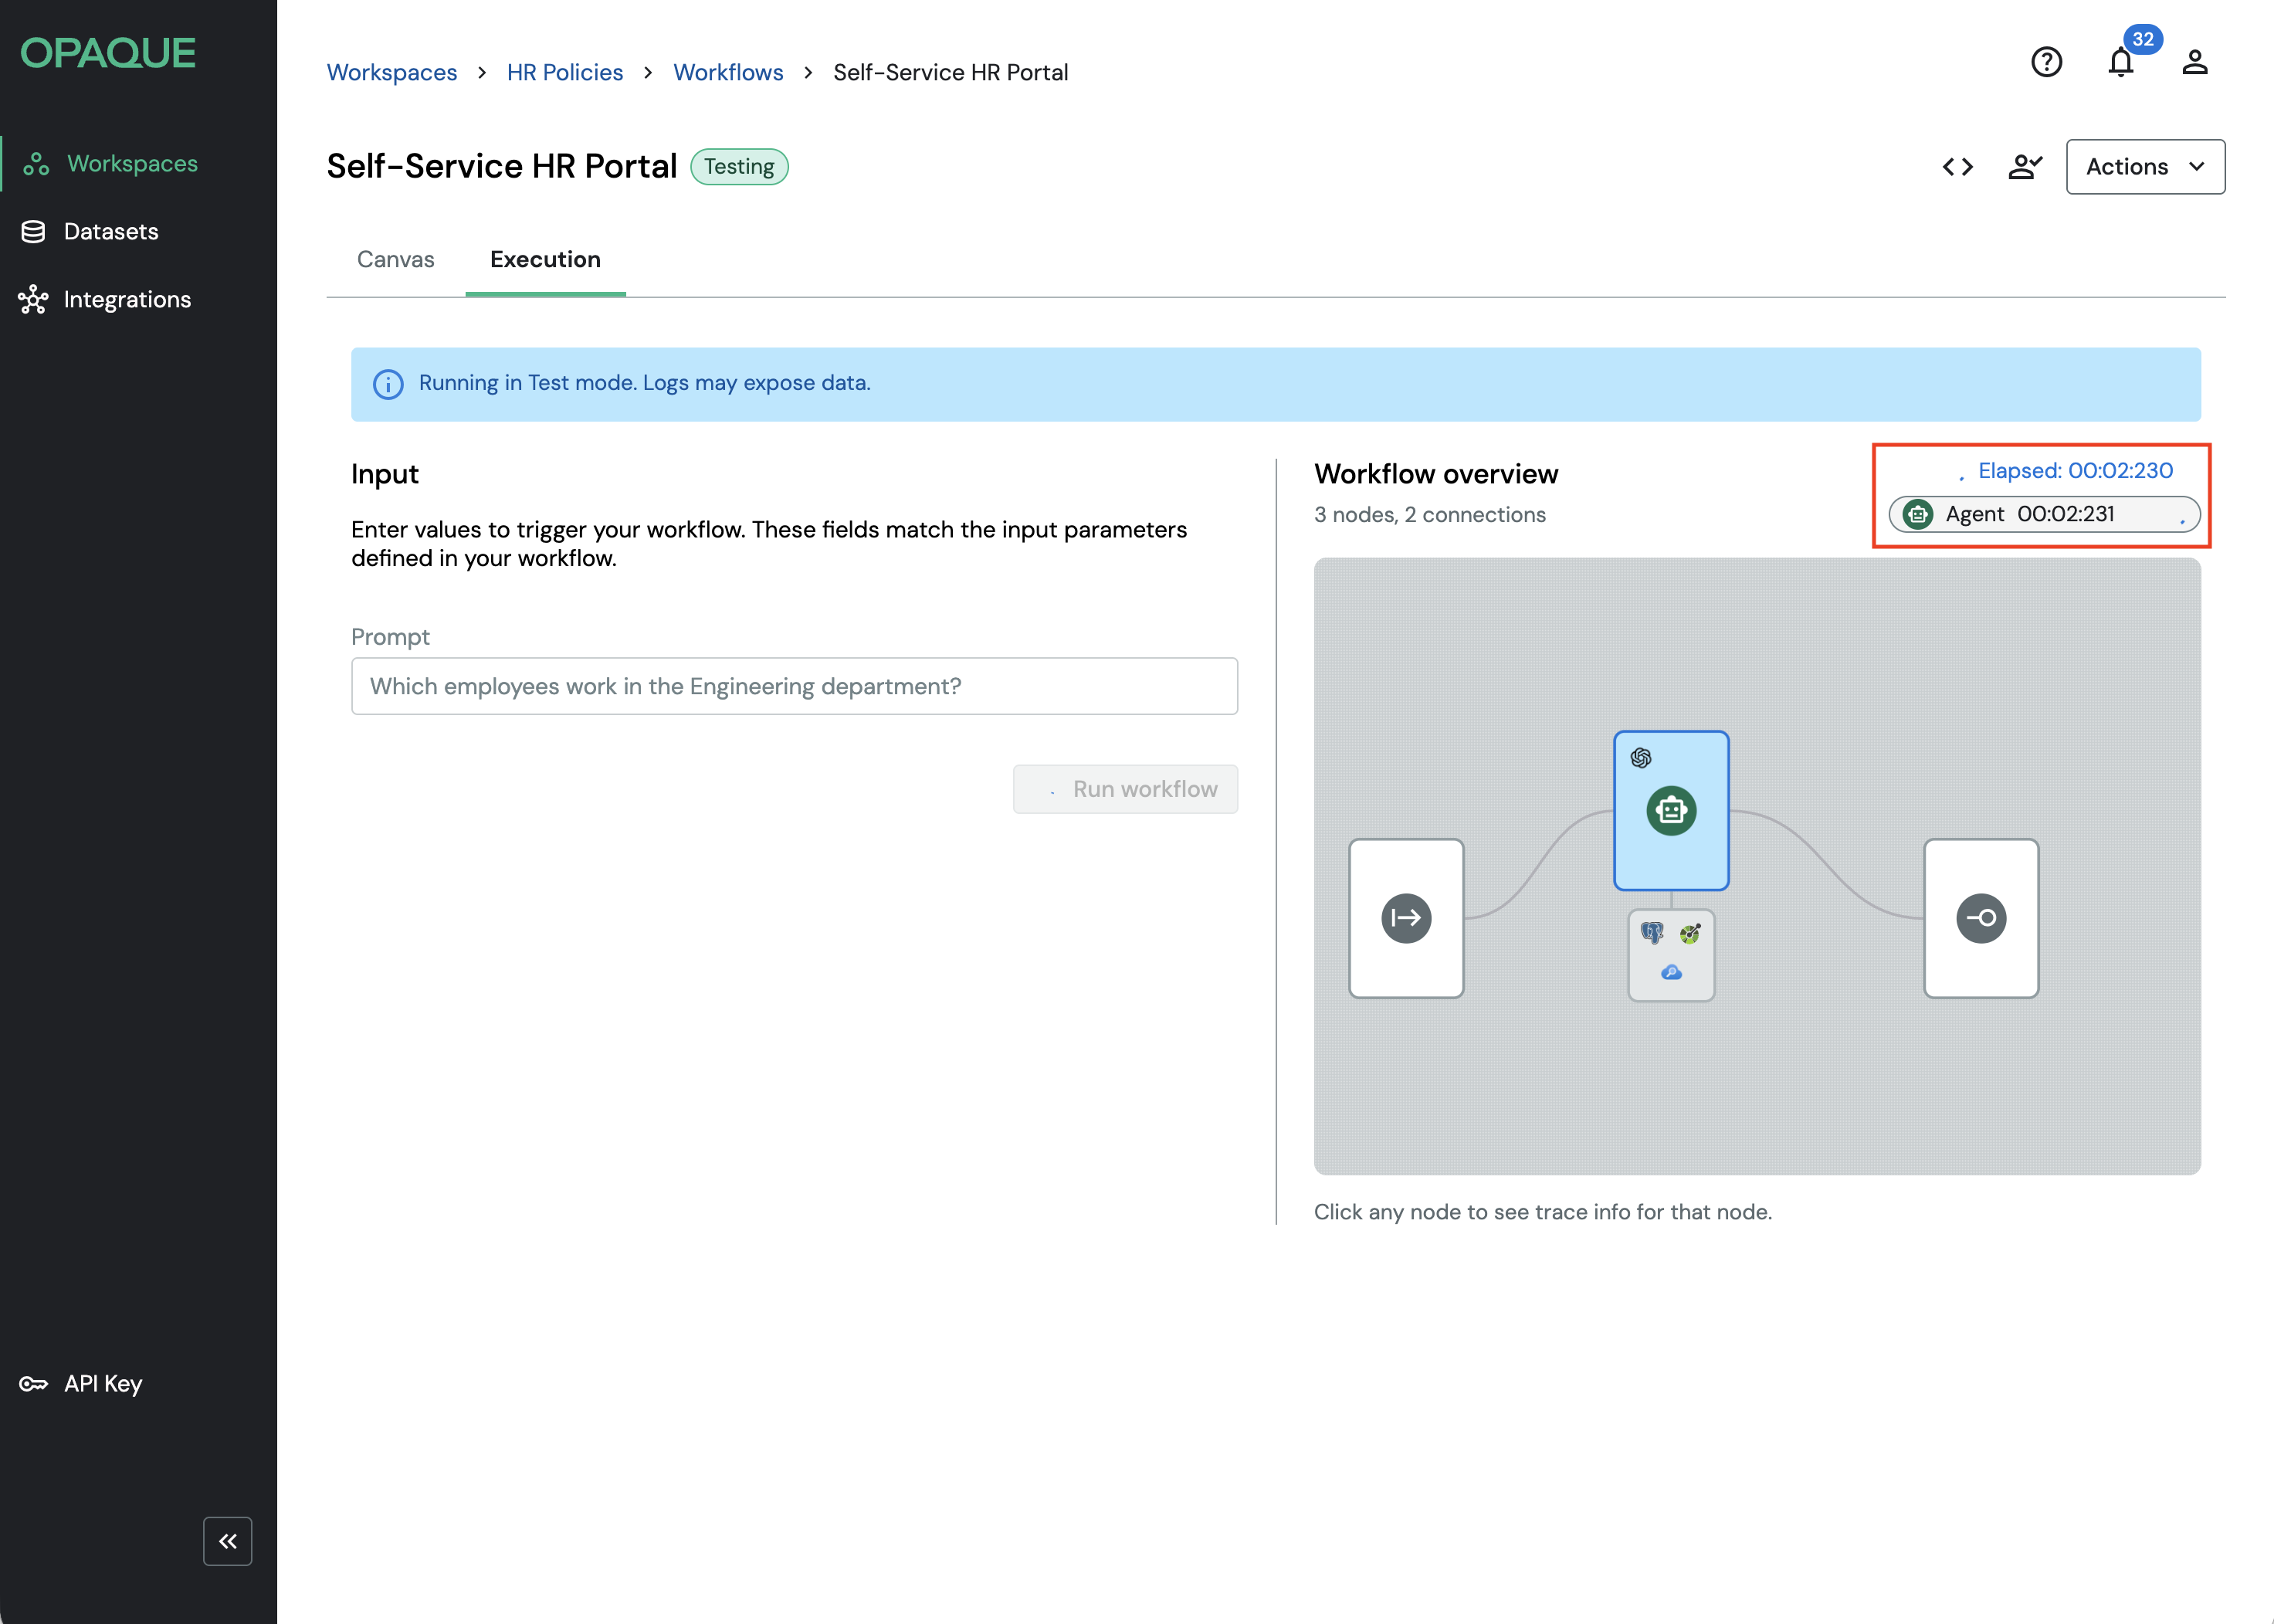The image size is (2274, 1624).
Task: Click the Workflows breadcrumb link
Action: click(x=727, y=72)
